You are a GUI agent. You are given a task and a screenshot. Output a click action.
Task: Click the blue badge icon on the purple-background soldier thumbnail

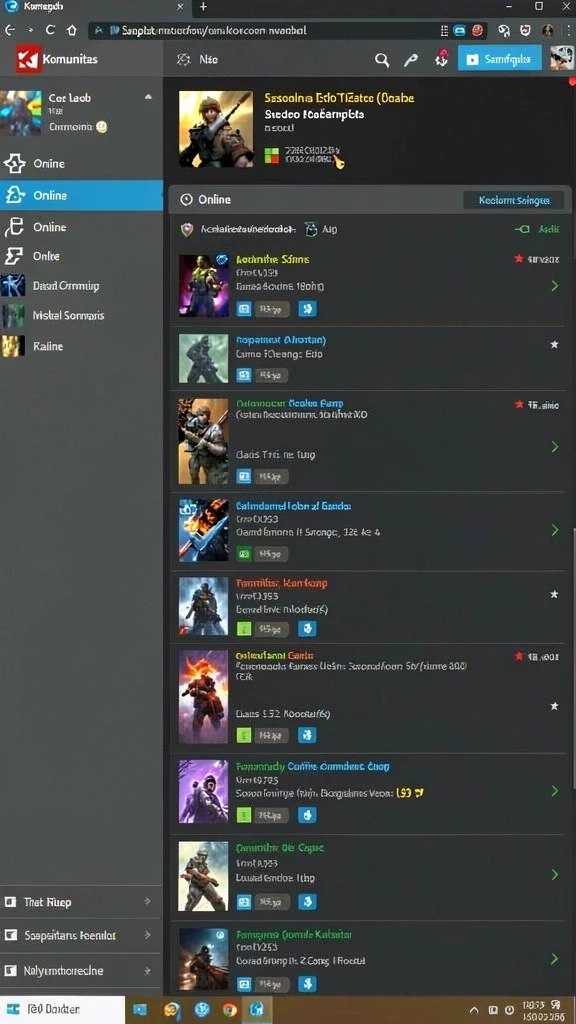(x=222, y=259)
